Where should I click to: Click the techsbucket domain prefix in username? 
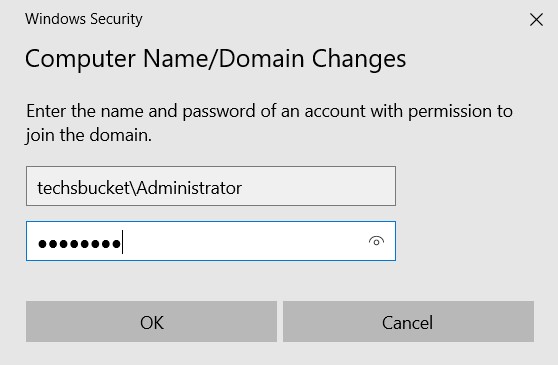(x=83, y=188)
